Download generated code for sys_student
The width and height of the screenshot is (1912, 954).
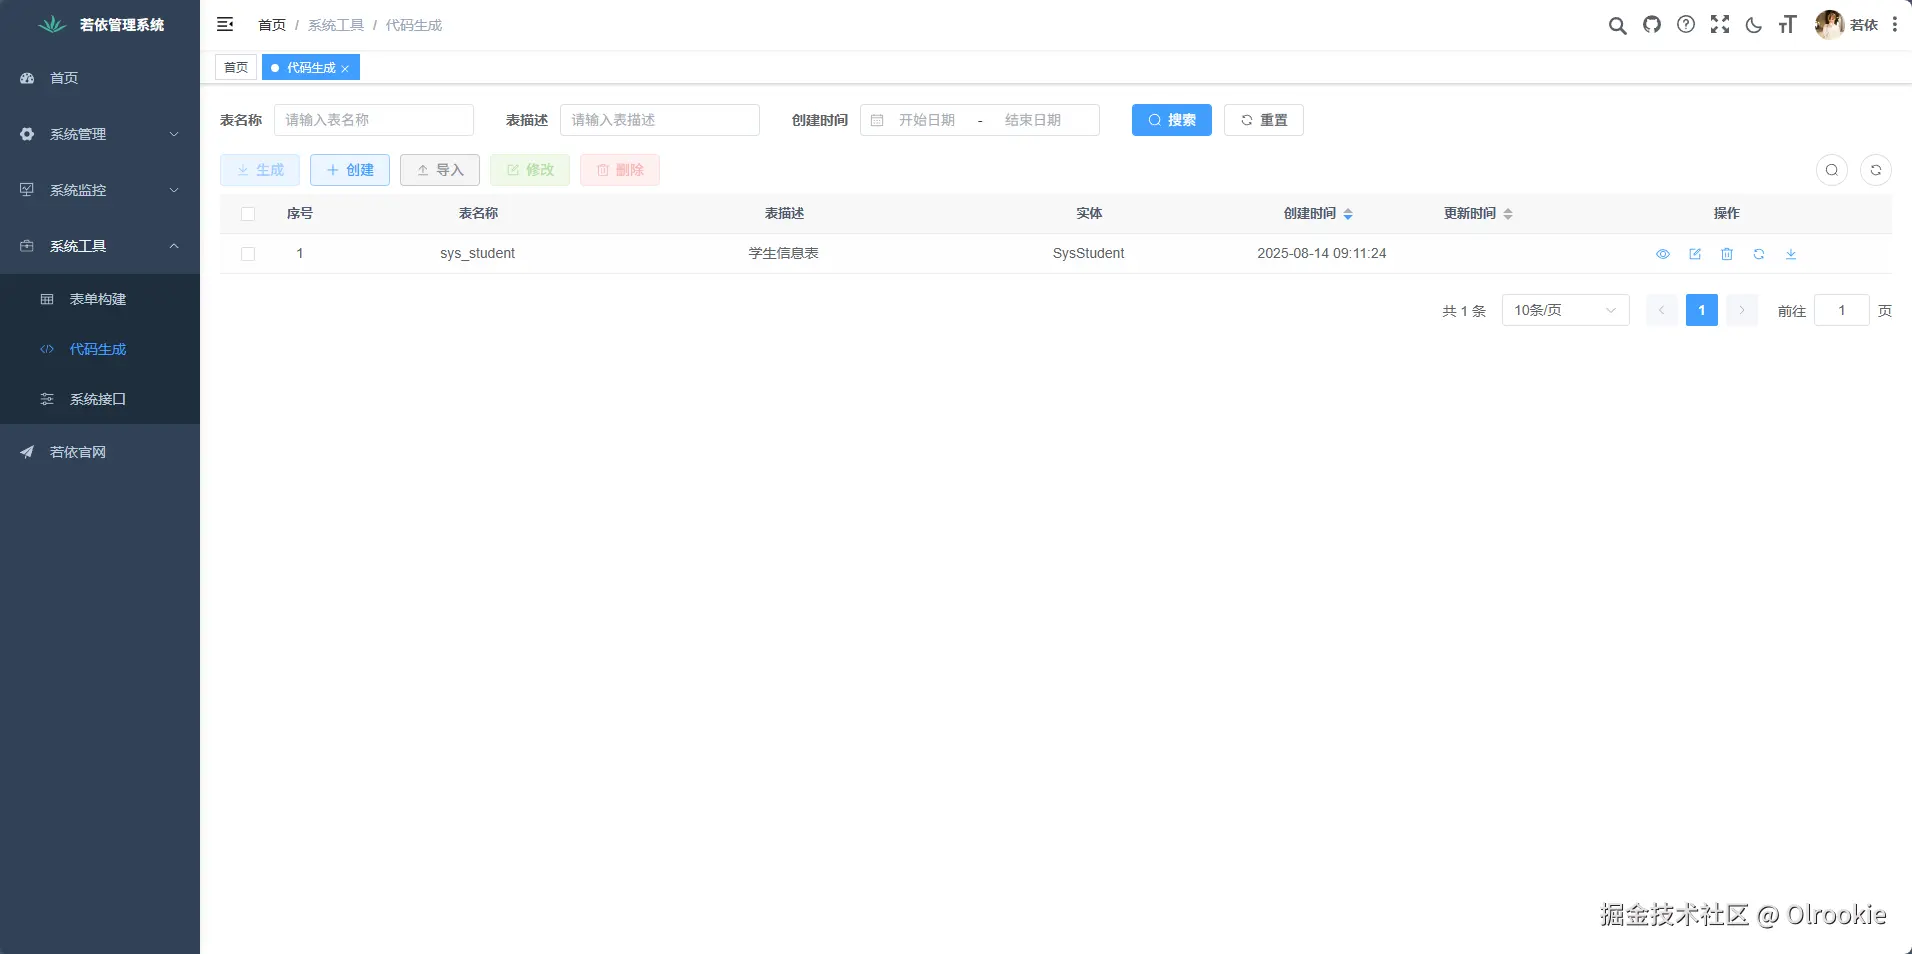pyautogui.click(x=1792, y=254)
